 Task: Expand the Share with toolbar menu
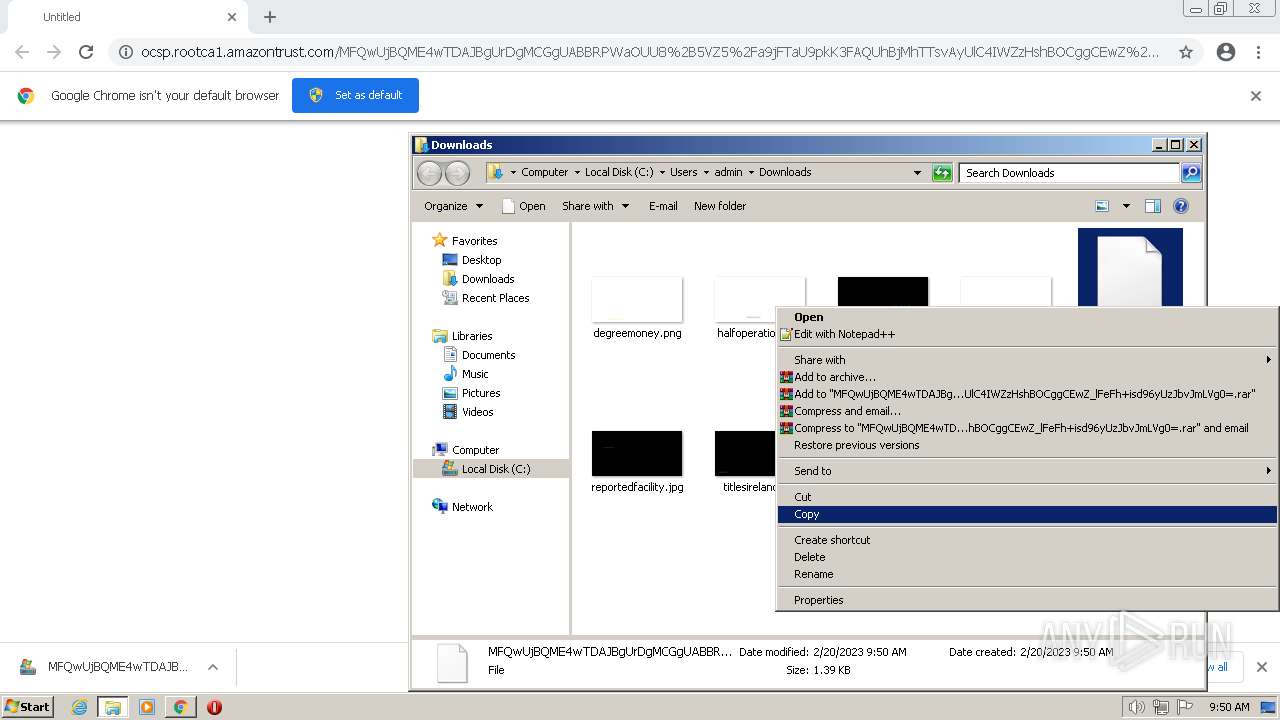tap(596, 206)
